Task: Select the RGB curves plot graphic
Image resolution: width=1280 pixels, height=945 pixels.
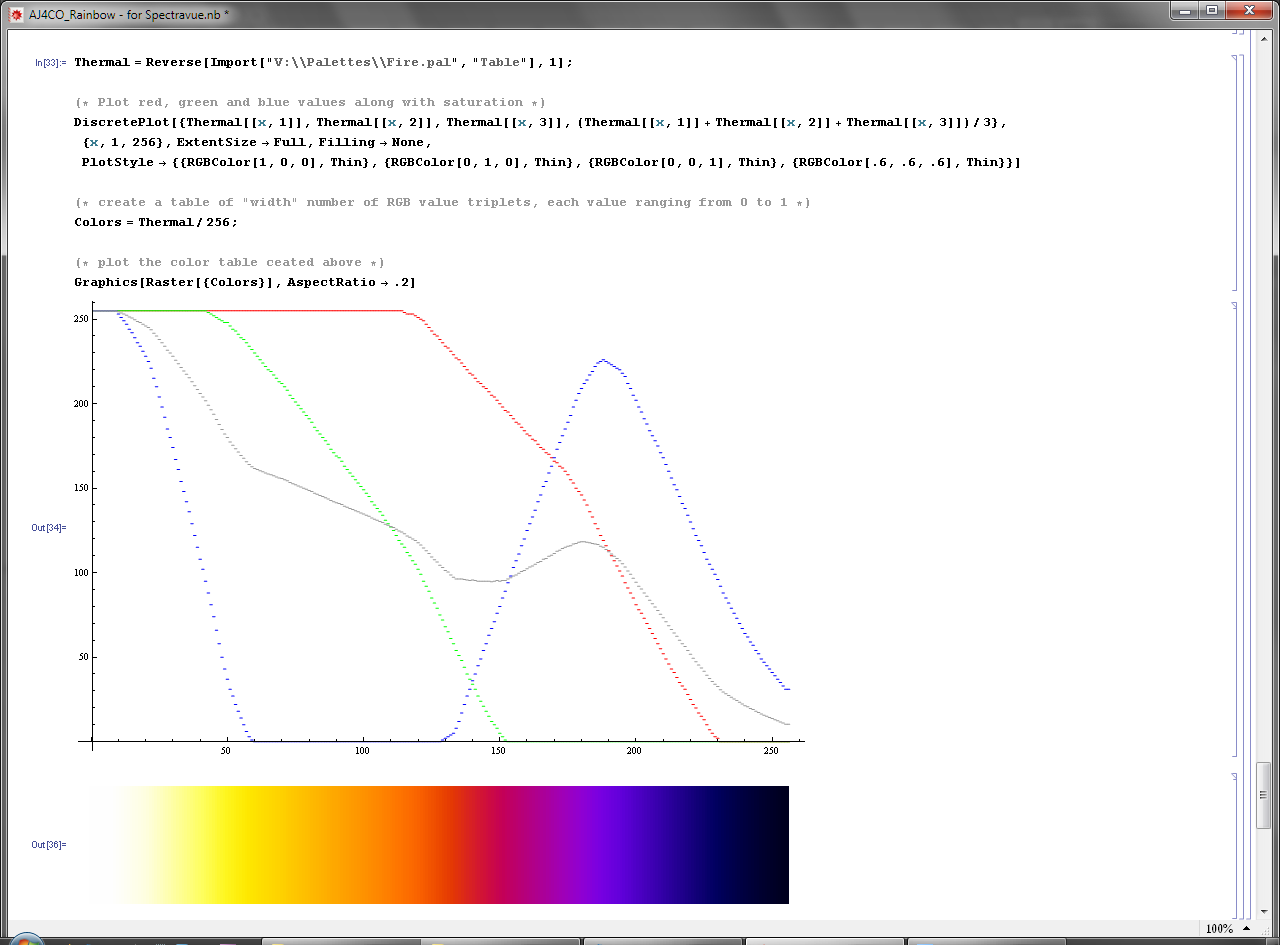Action: tap(440, 525)
